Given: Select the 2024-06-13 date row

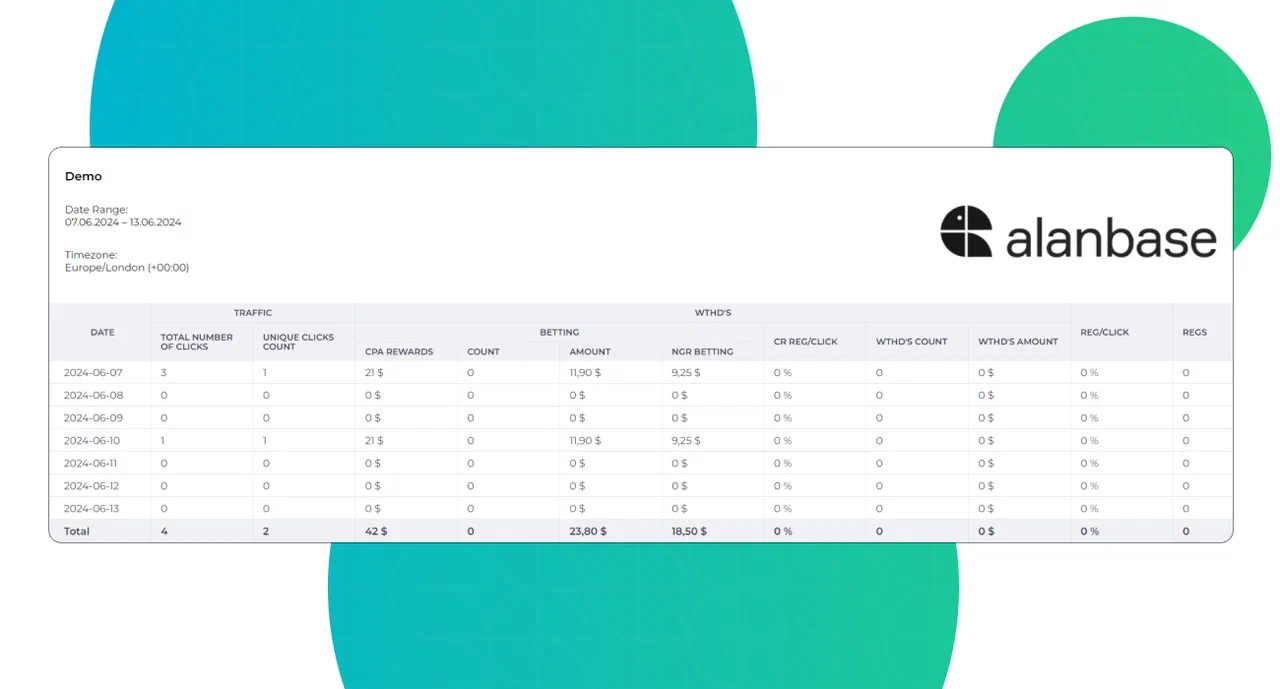Looking at the screenshot, I should [x=92, y=509].
